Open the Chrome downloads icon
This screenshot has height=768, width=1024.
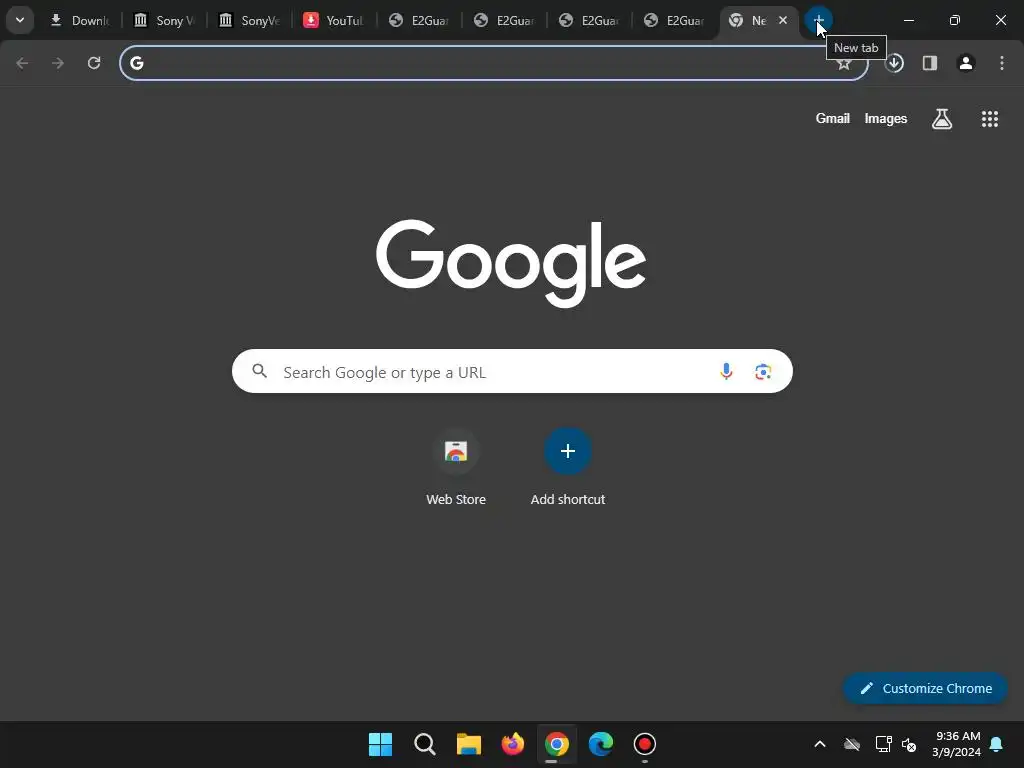pyautogui.click(x=894, y=63)
